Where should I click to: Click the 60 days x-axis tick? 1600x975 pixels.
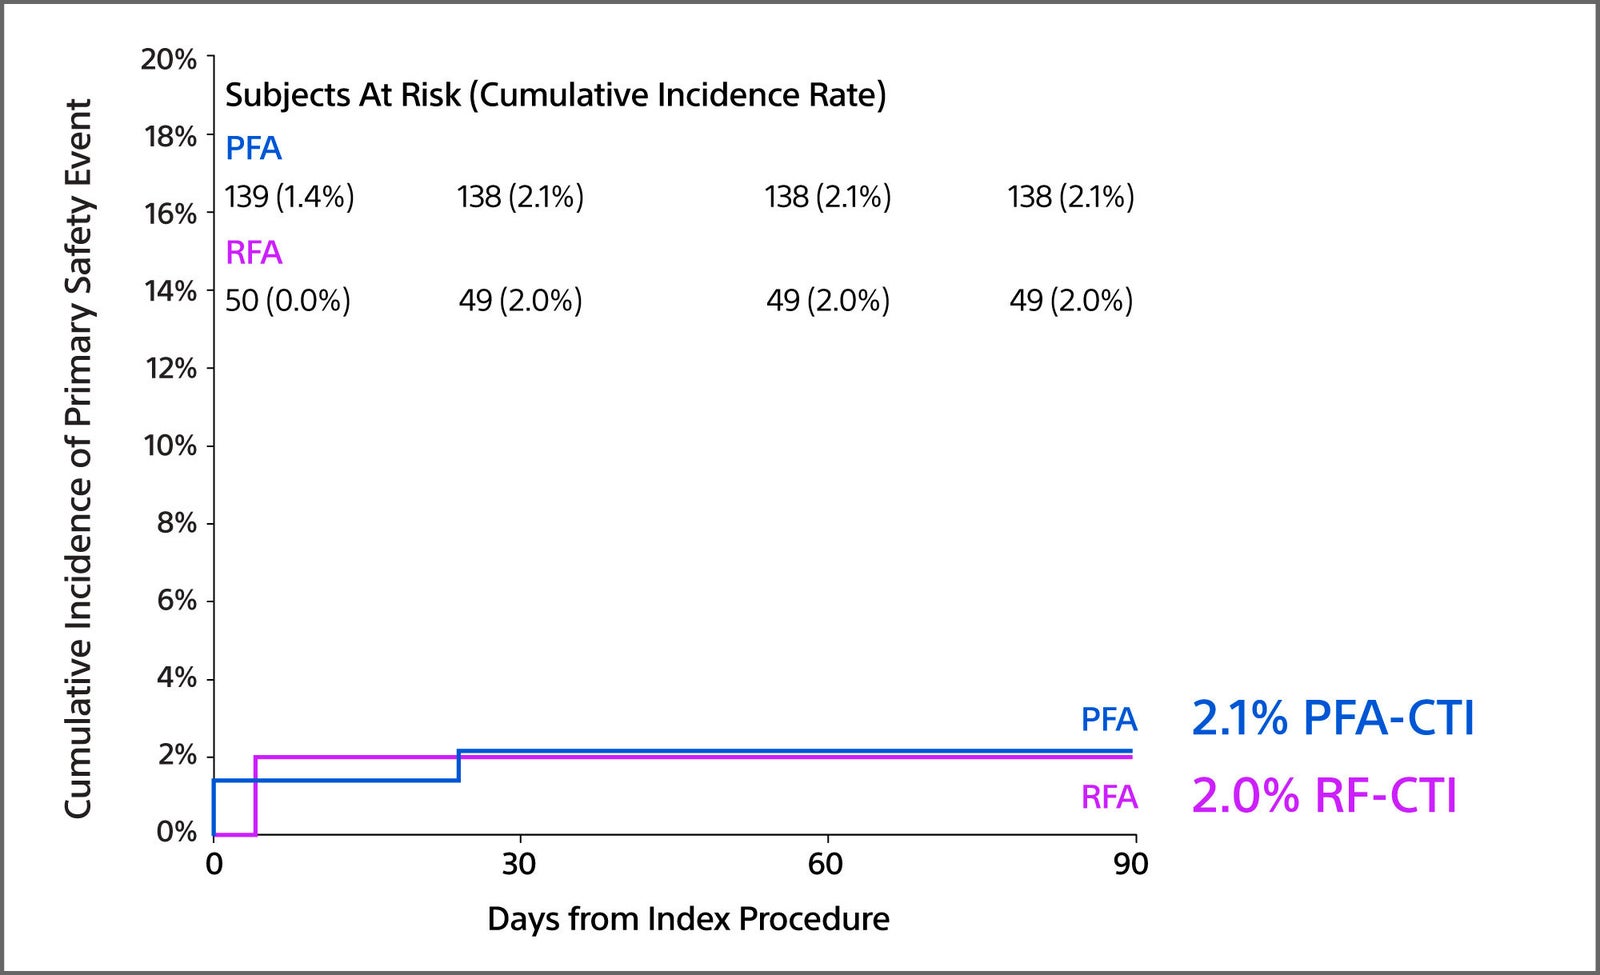pos(825,864)
